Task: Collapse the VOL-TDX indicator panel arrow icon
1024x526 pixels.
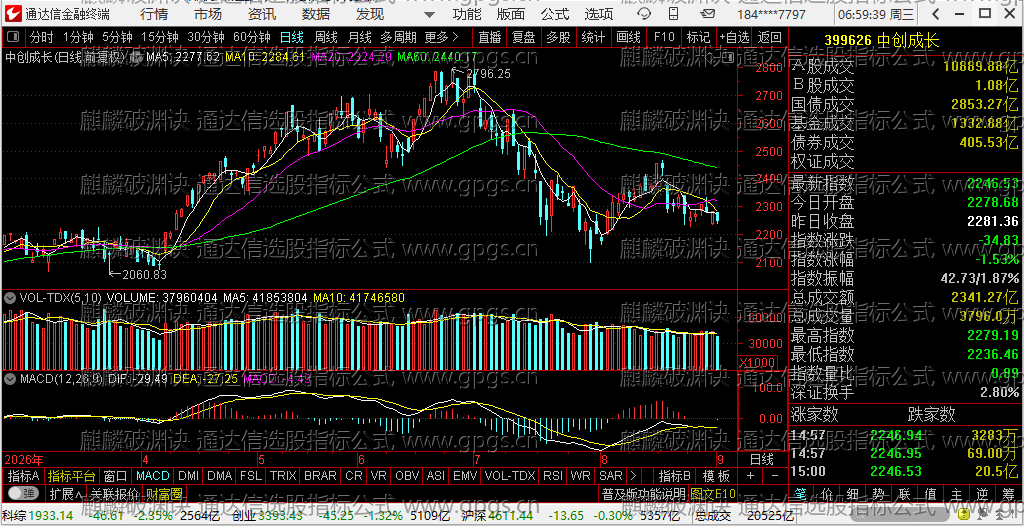Action: 10,298
